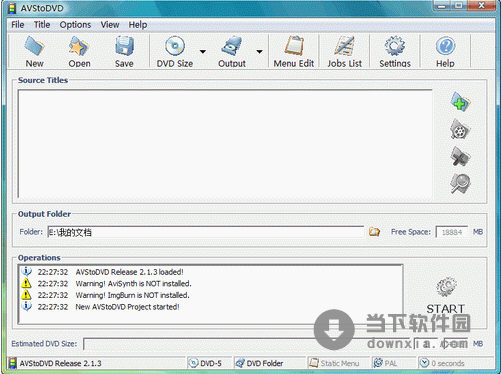Expand the Output dropdown arrow
Image resolution: width=501 pixels, height=374 pixels.
coord(259,52)
